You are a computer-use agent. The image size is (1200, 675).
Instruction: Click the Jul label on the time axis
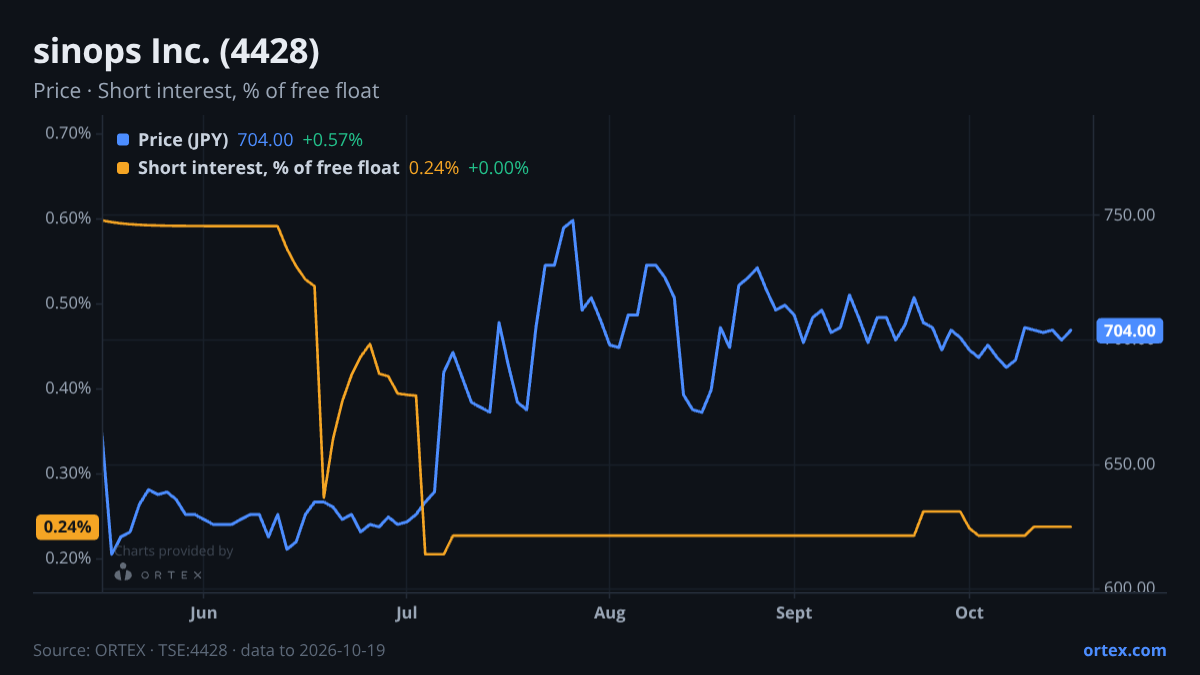tap(406, 612)
